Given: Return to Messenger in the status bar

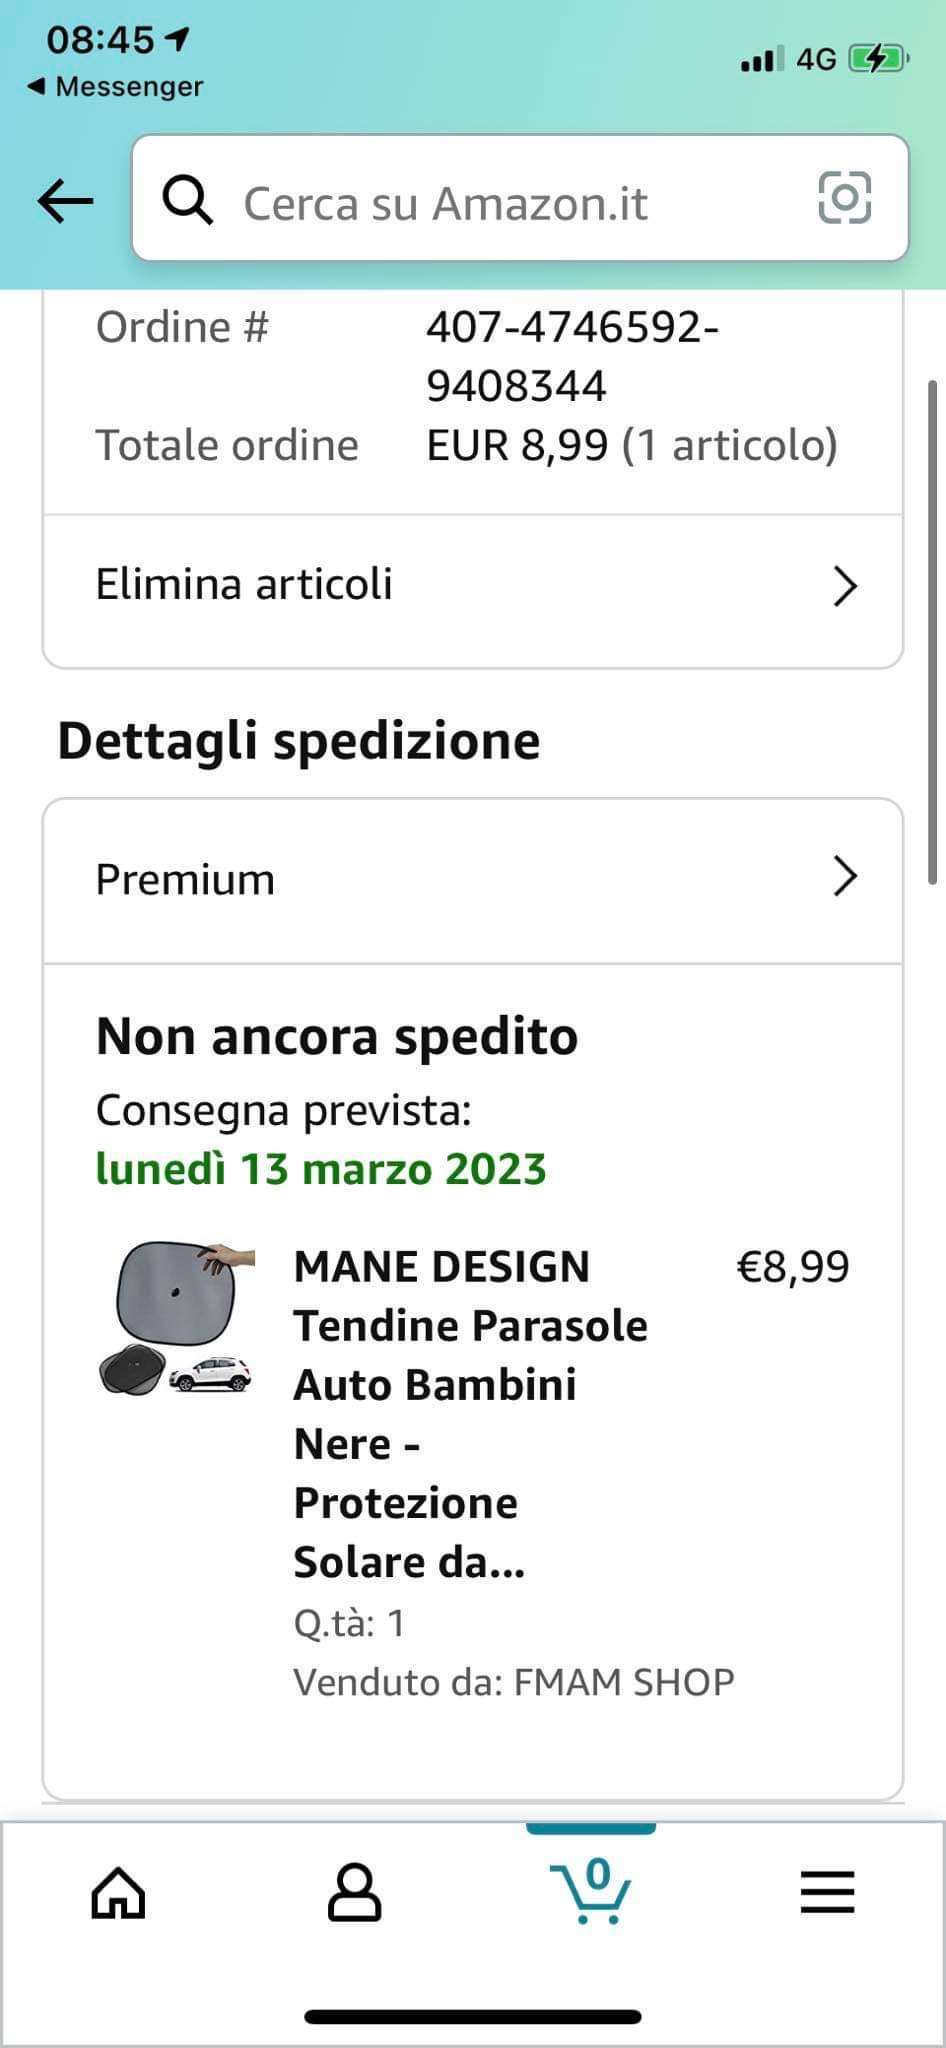Looking at the screenshot, I should pyautogui.click(x=116, y=87).
